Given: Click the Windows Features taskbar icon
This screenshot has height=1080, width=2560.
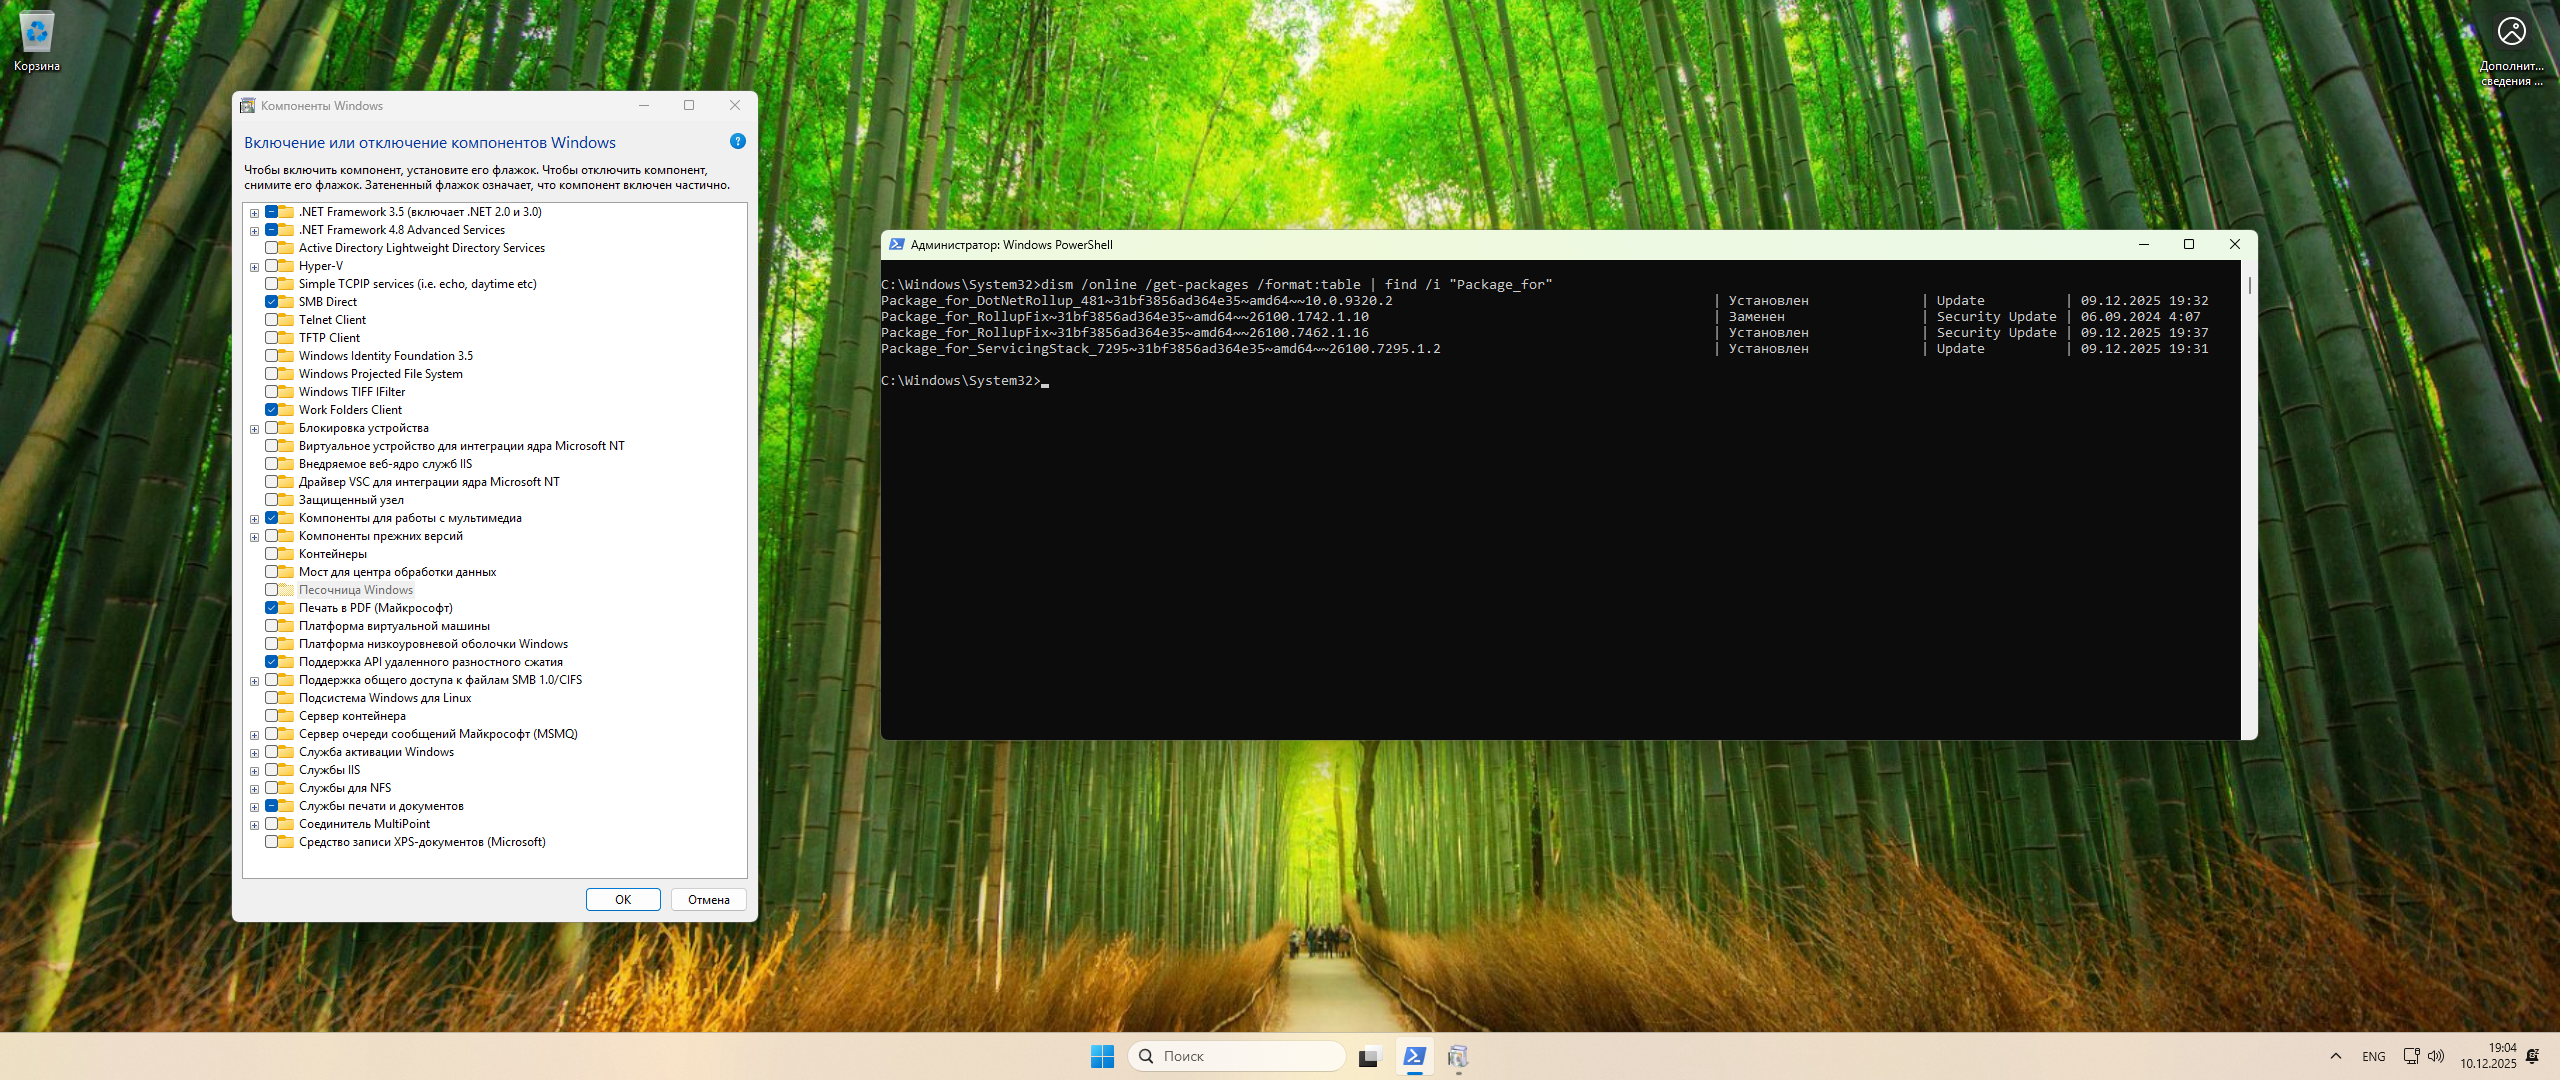Looking at the screenshot, I should 1458,1056.
